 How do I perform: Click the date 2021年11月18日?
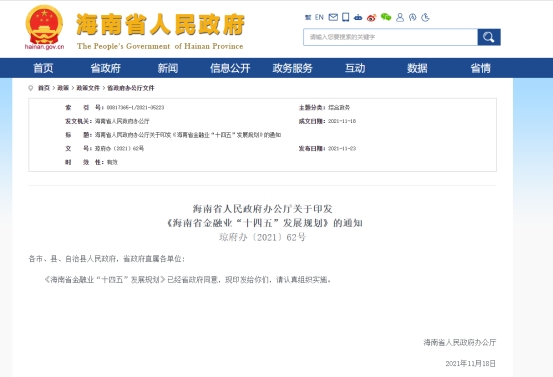coord(470,363)
